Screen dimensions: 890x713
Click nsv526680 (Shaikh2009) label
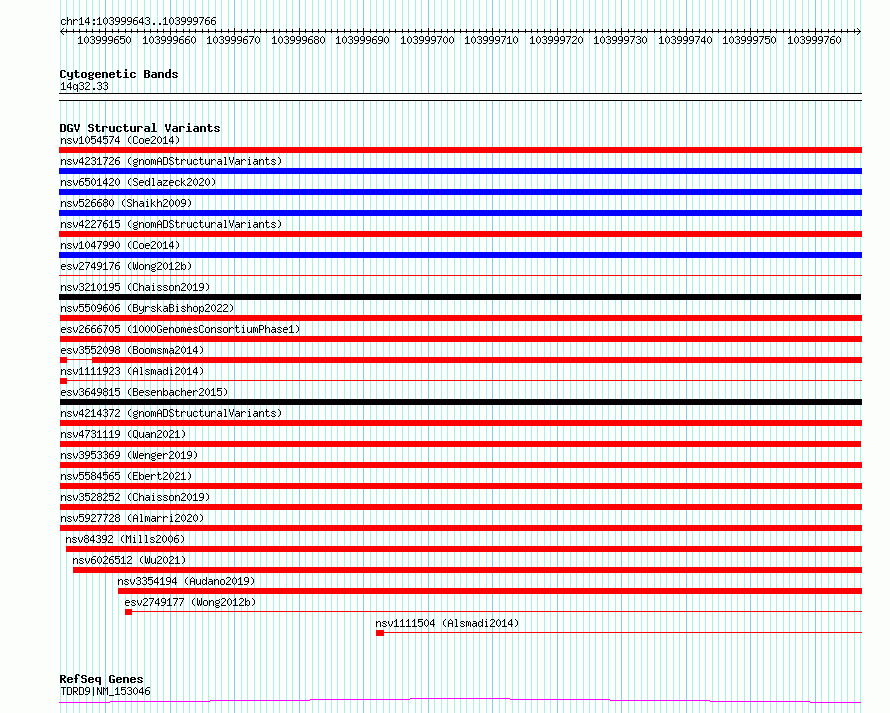tap(126, 203)
